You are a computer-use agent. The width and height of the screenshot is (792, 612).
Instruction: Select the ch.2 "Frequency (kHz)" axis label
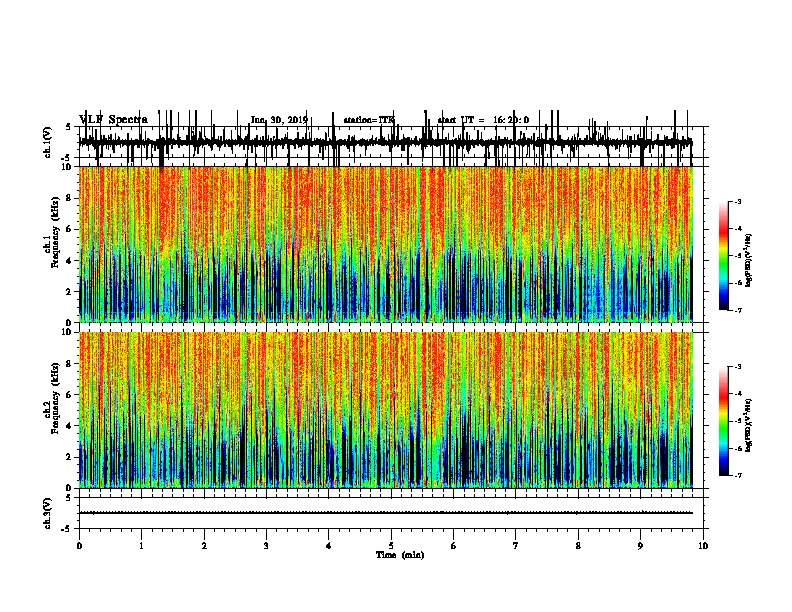56,398
